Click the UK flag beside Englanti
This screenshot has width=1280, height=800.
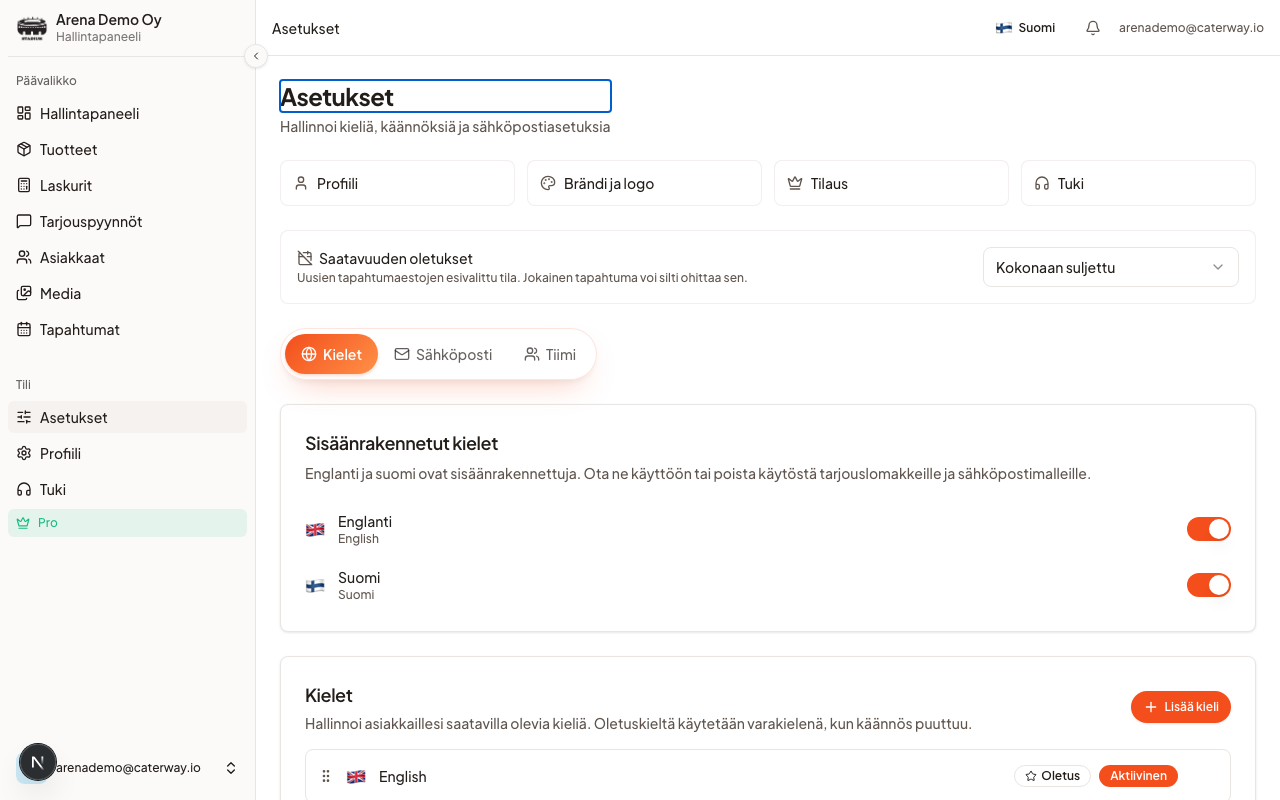[x=315, y=530]
